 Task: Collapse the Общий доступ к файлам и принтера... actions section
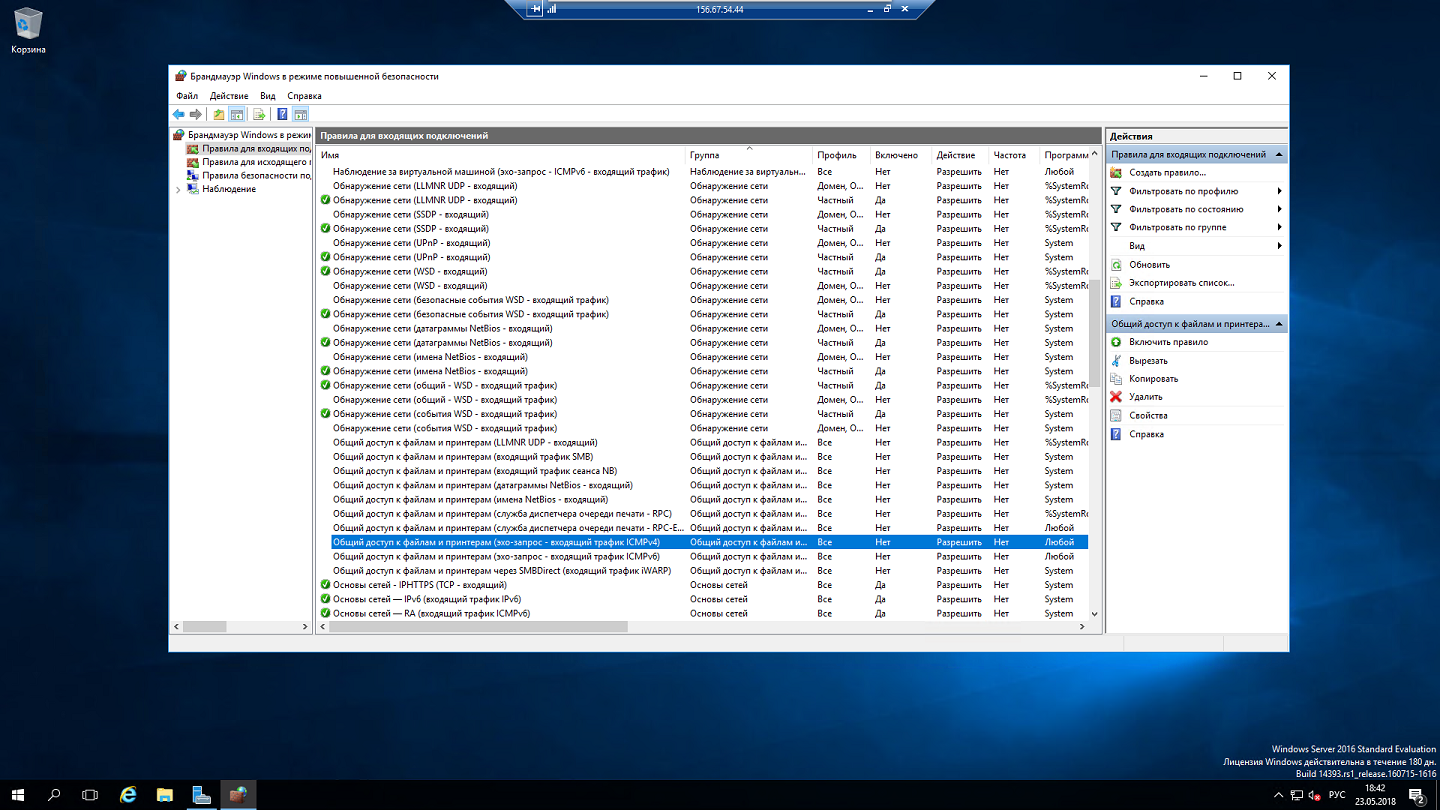pos(1279,324)
